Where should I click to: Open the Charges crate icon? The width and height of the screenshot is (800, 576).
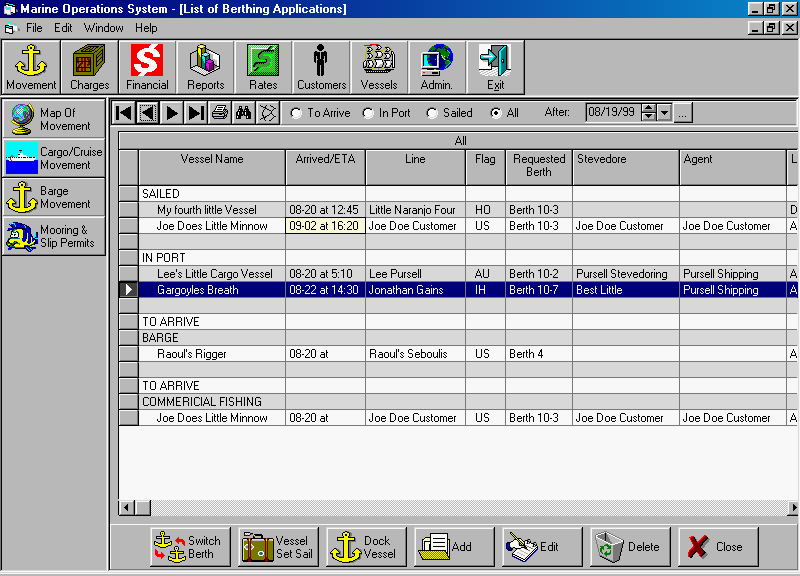(x=89, y=67)
